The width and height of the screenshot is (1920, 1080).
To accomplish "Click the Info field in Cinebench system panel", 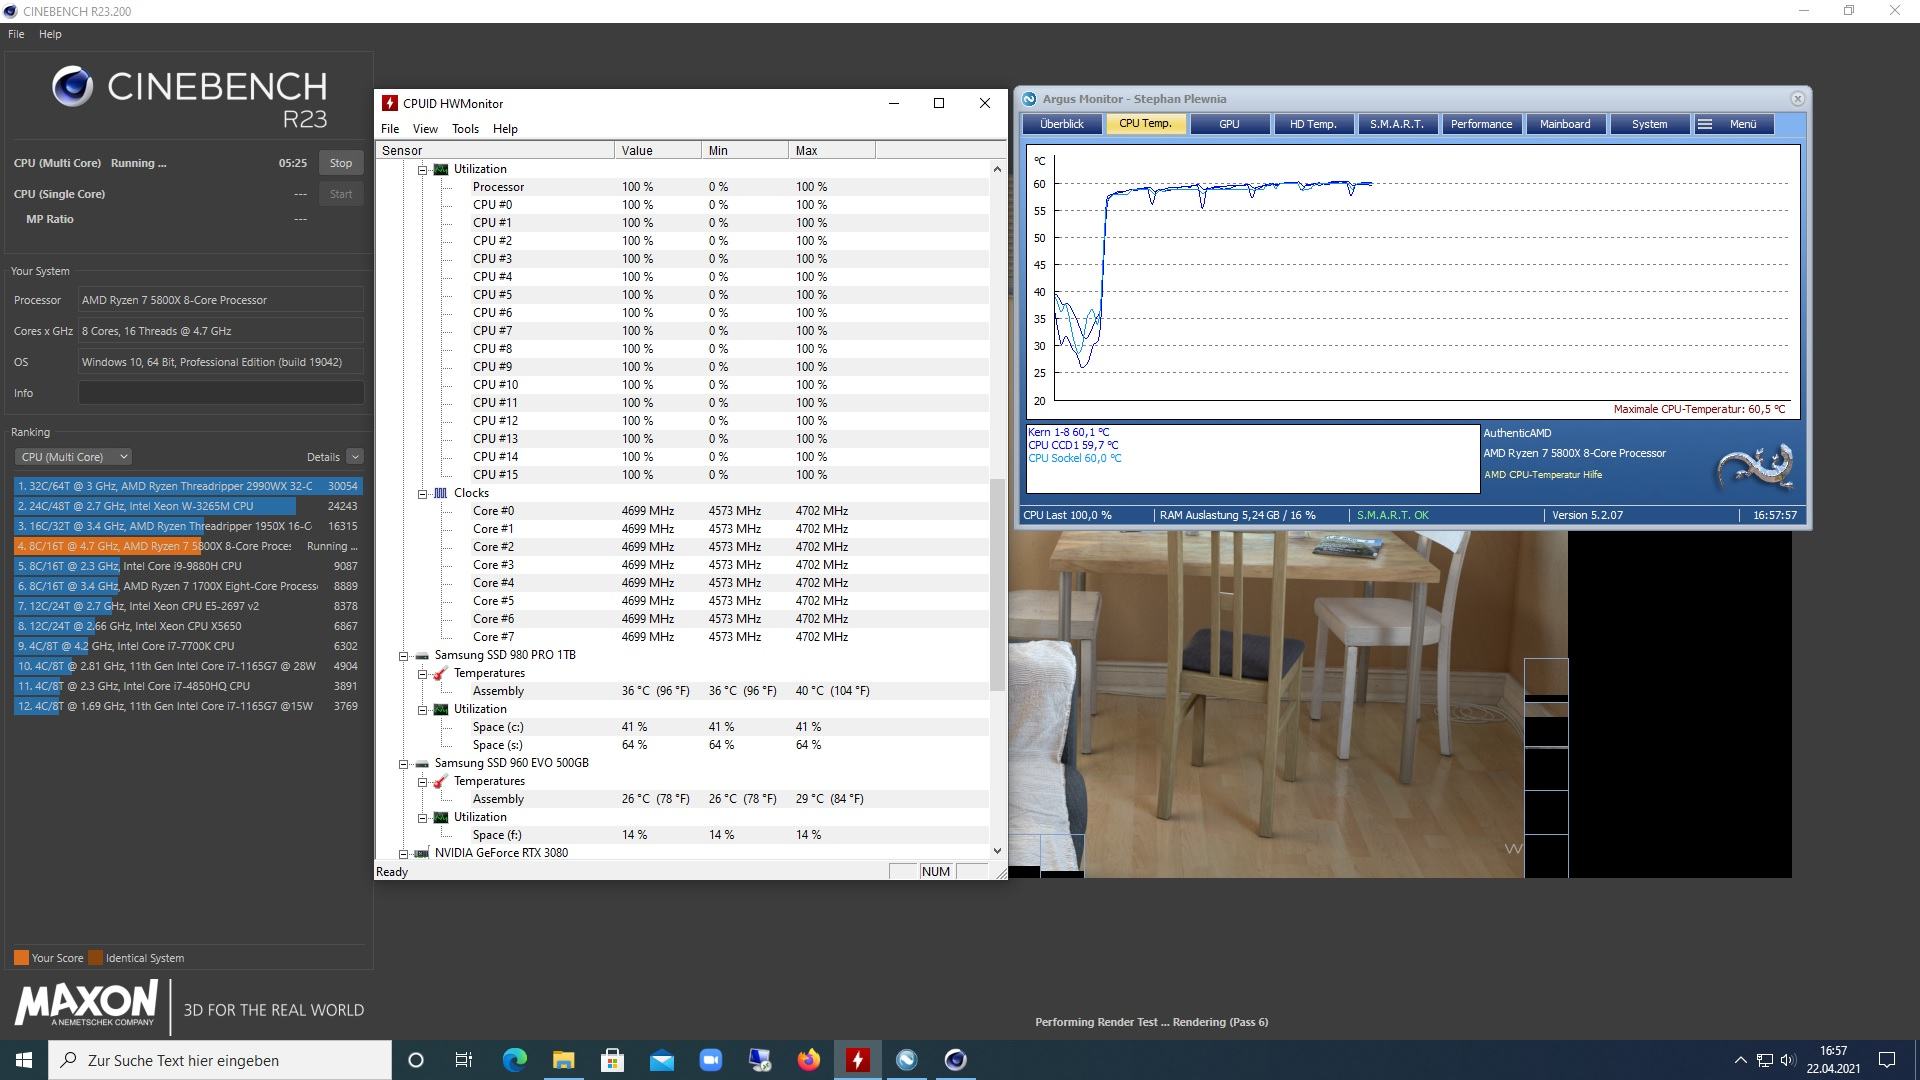I will (221, 393).
